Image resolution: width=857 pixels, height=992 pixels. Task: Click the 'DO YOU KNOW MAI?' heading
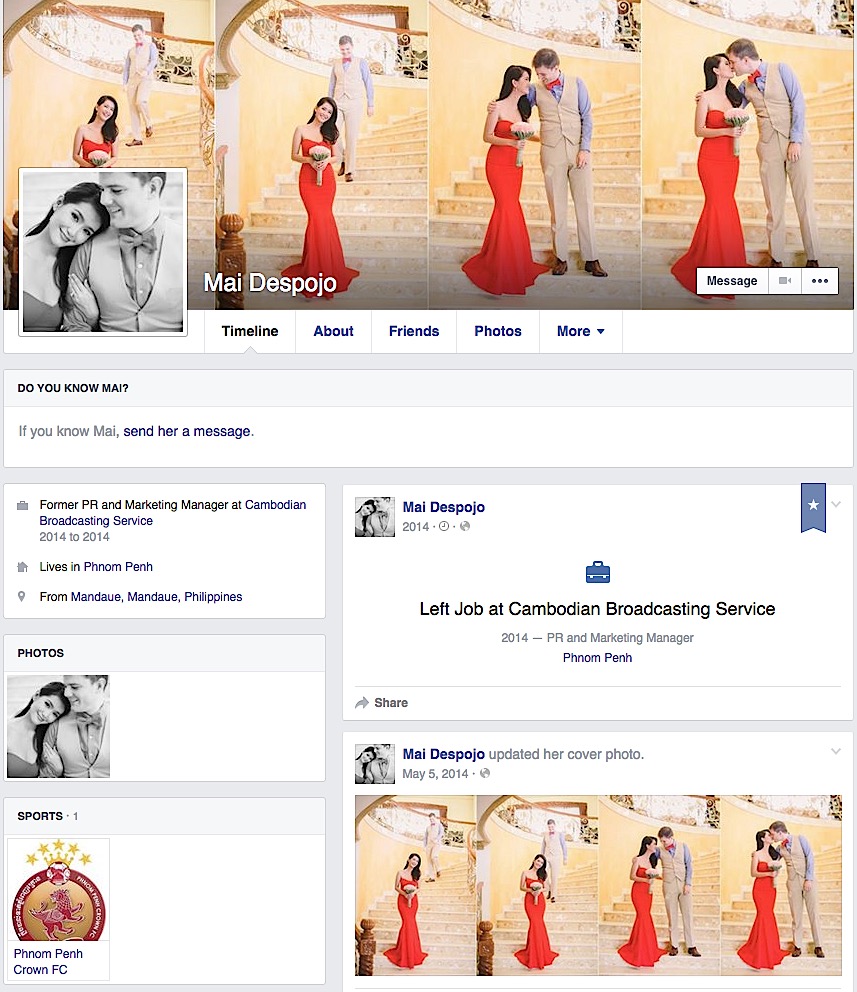73,388
